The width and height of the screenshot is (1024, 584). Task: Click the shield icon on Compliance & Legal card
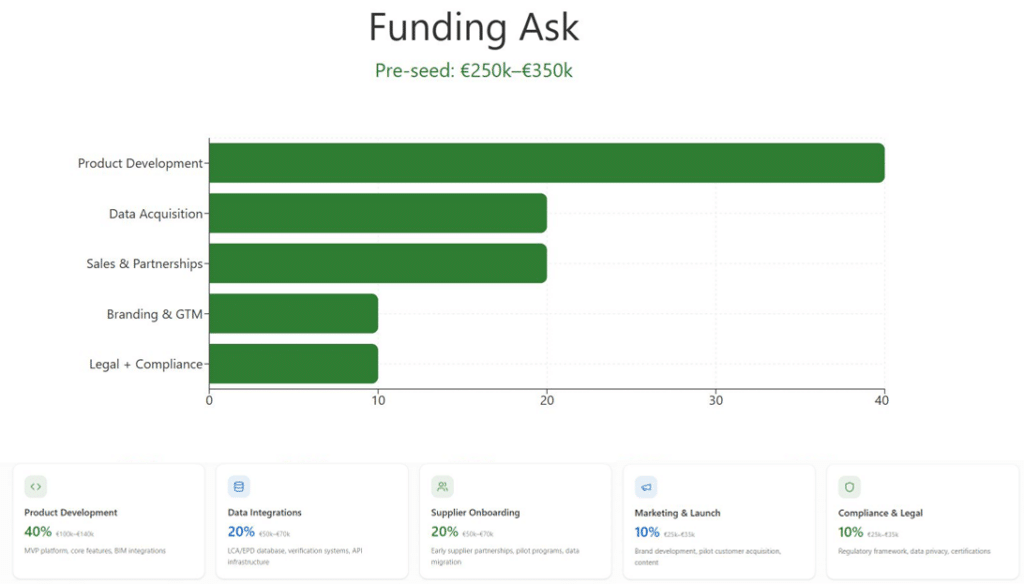(x=850, y=487)
